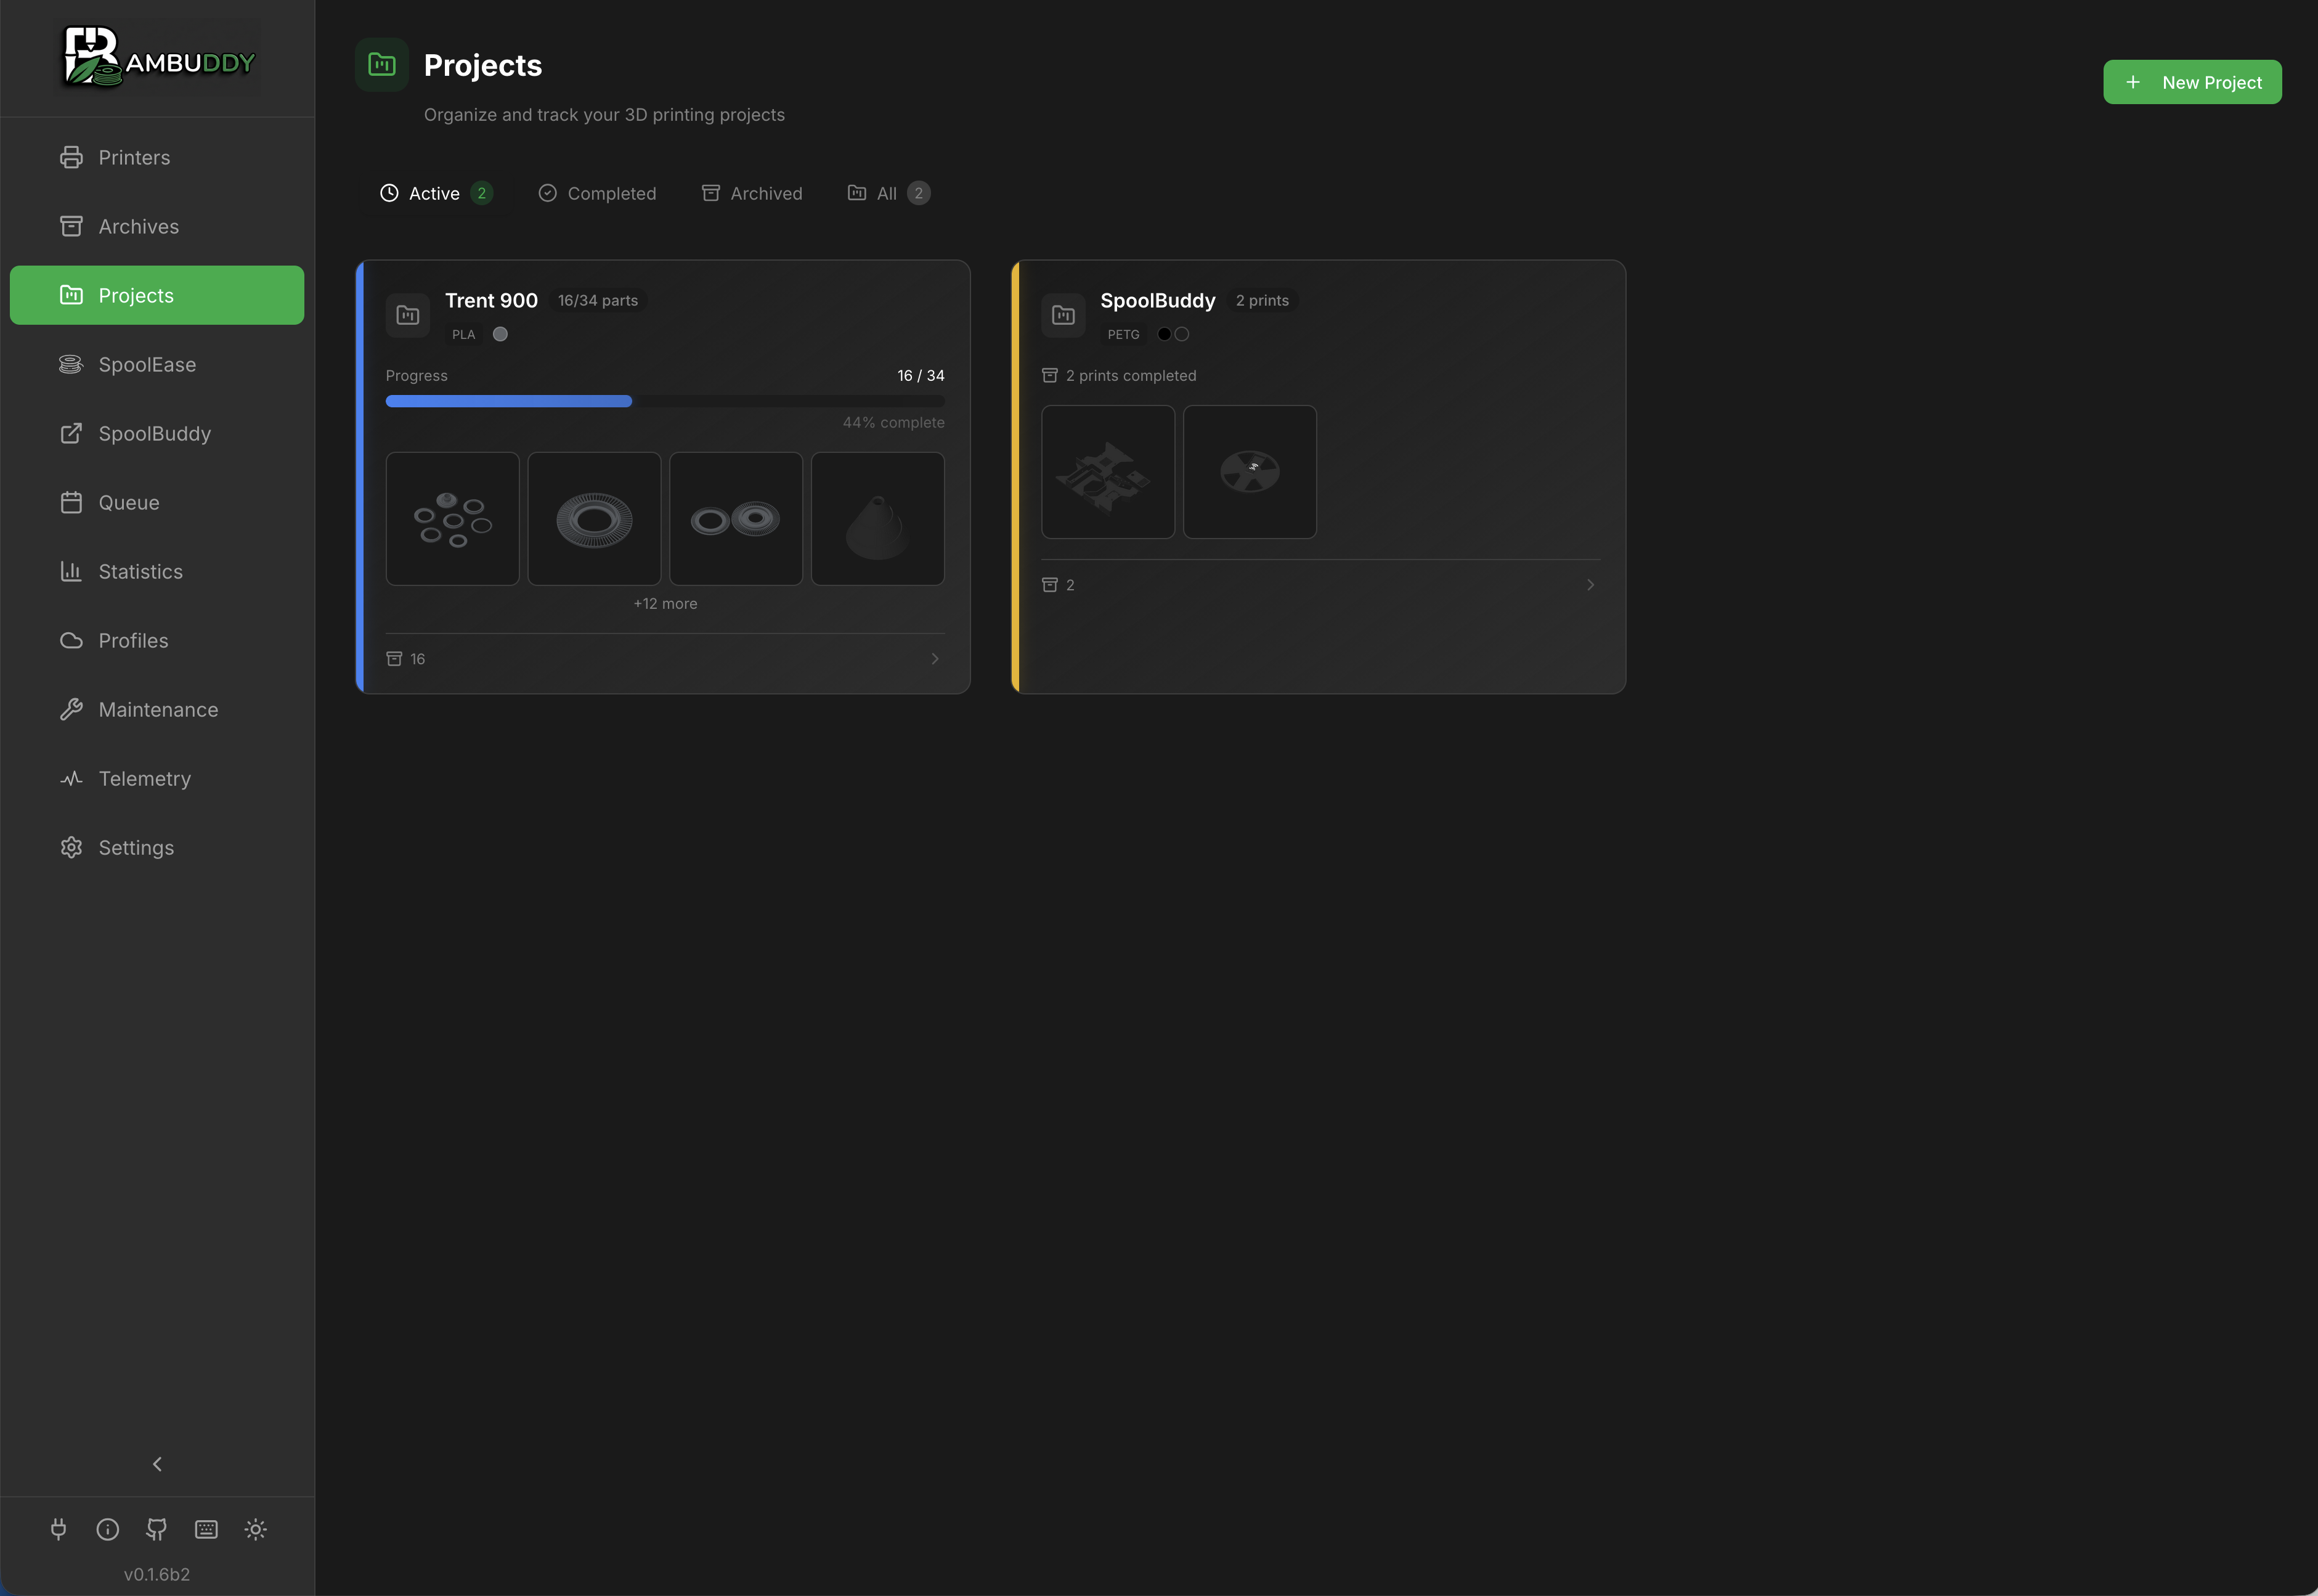Create a New Project
2318x1596 pixels.
click(2192, 82)
